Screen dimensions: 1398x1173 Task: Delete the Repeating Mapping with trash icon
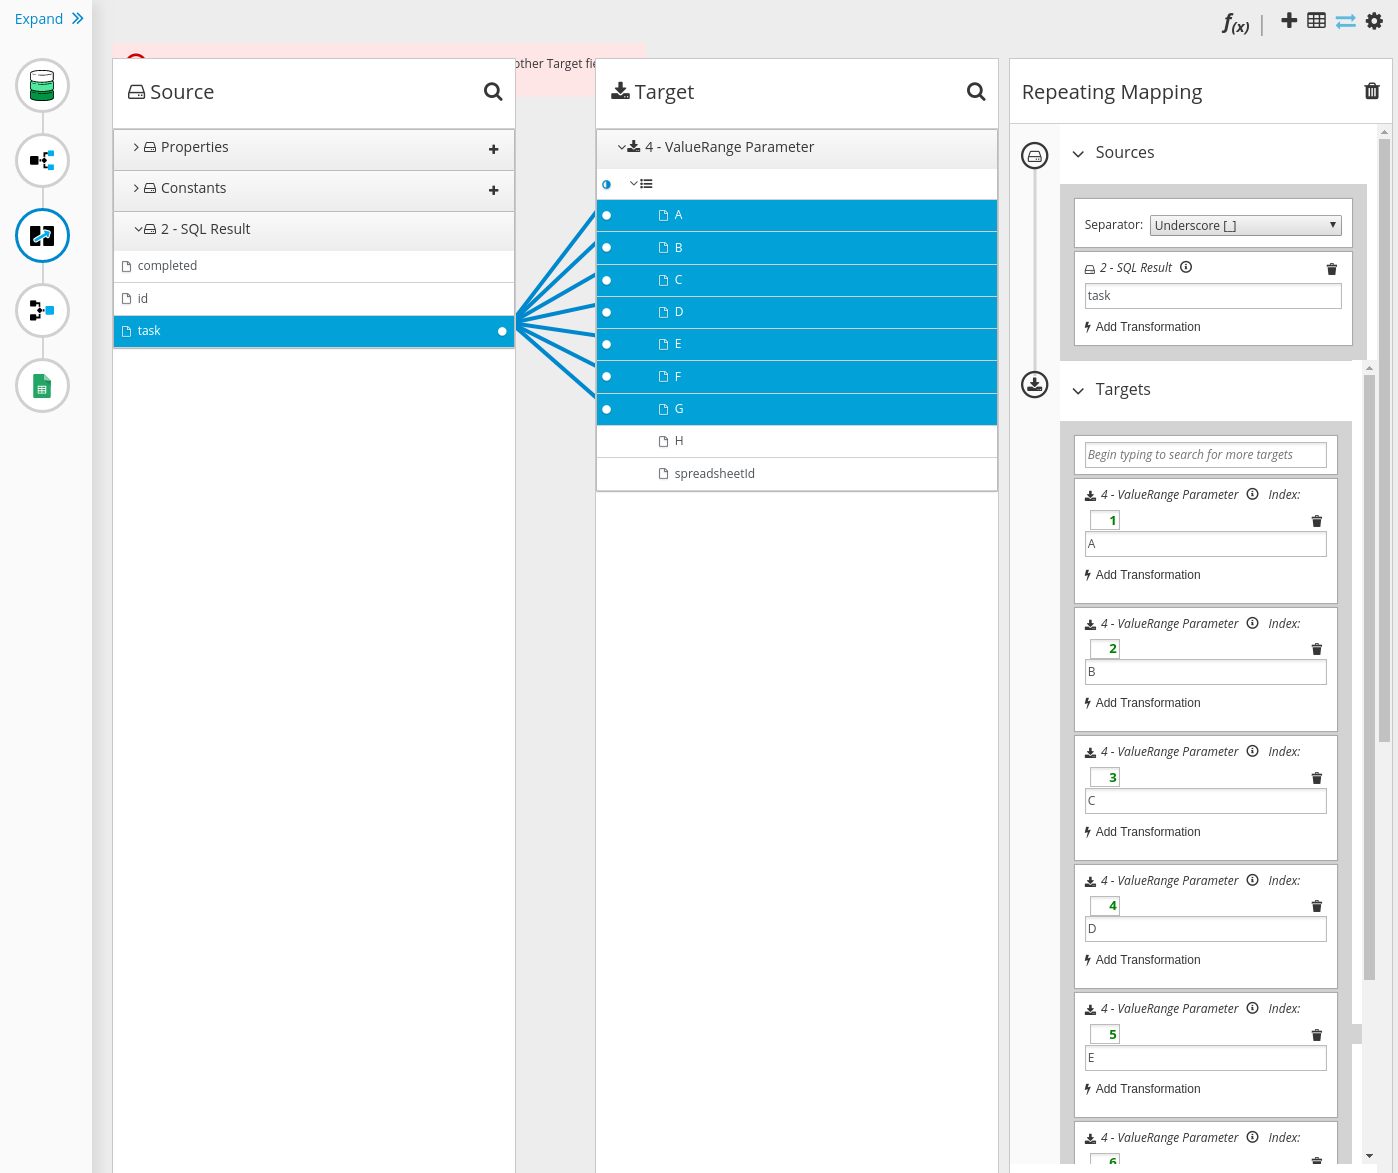(1372, 92)
